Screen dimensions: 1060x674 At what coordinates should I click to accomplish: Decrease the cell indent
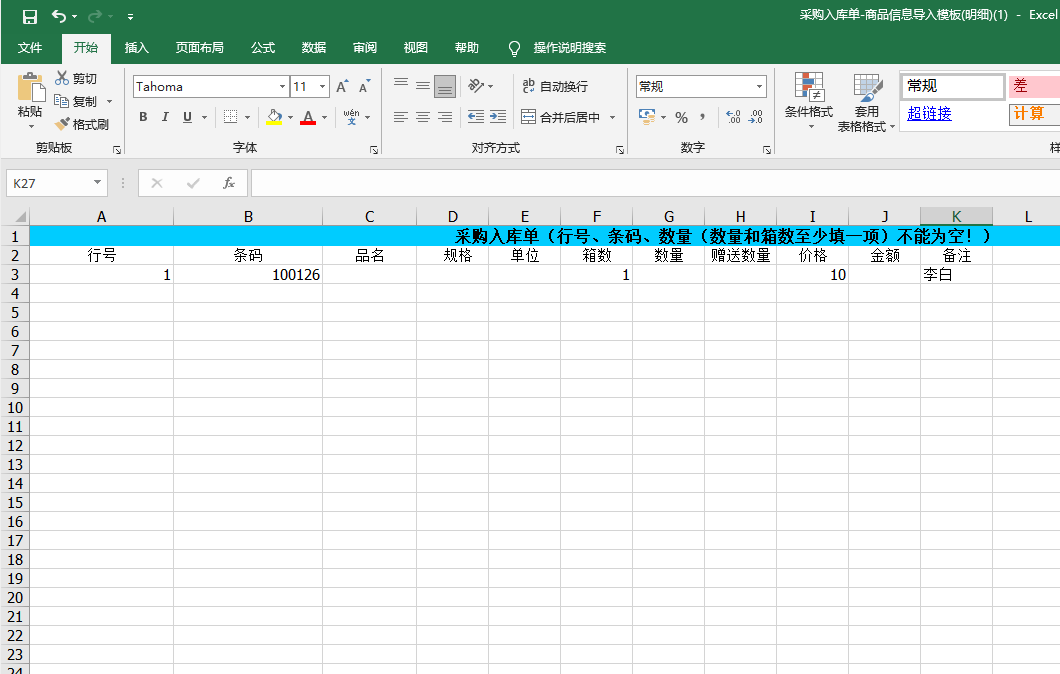(x=476, y=117)
